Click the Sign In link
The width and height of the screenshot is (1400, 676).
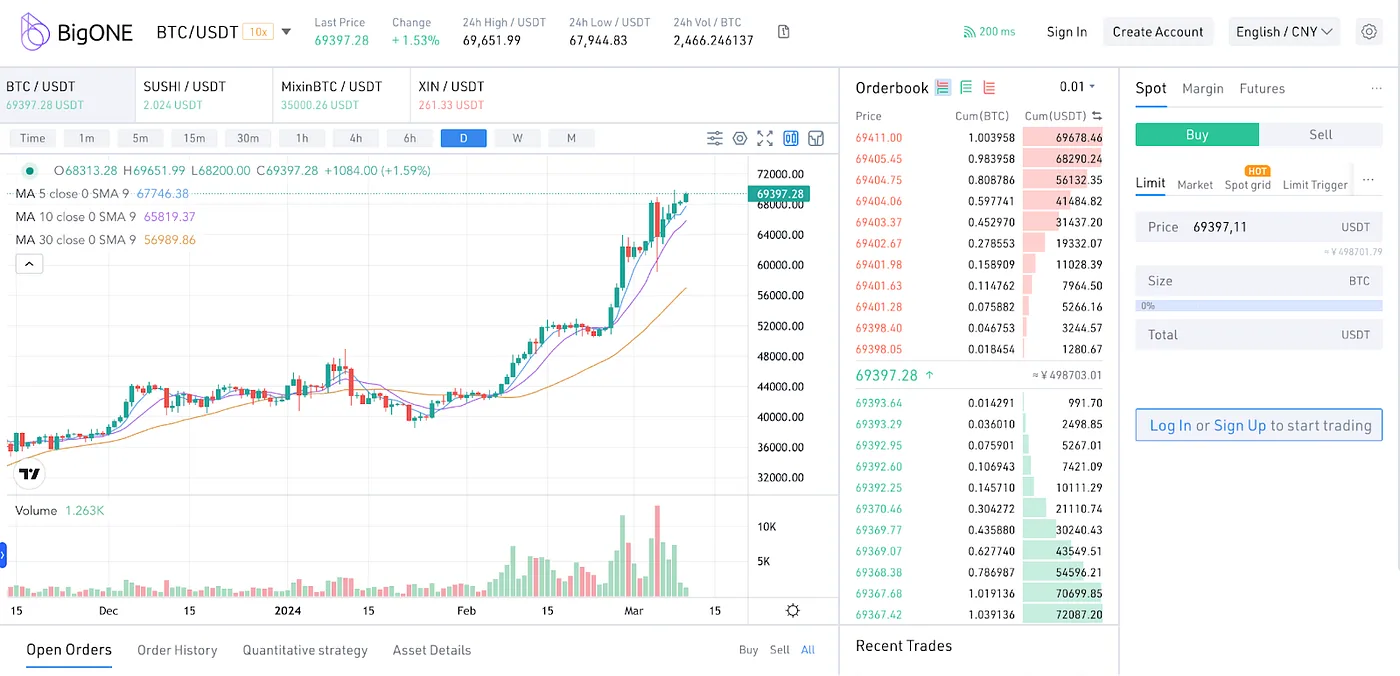[x=1066, y=32]
